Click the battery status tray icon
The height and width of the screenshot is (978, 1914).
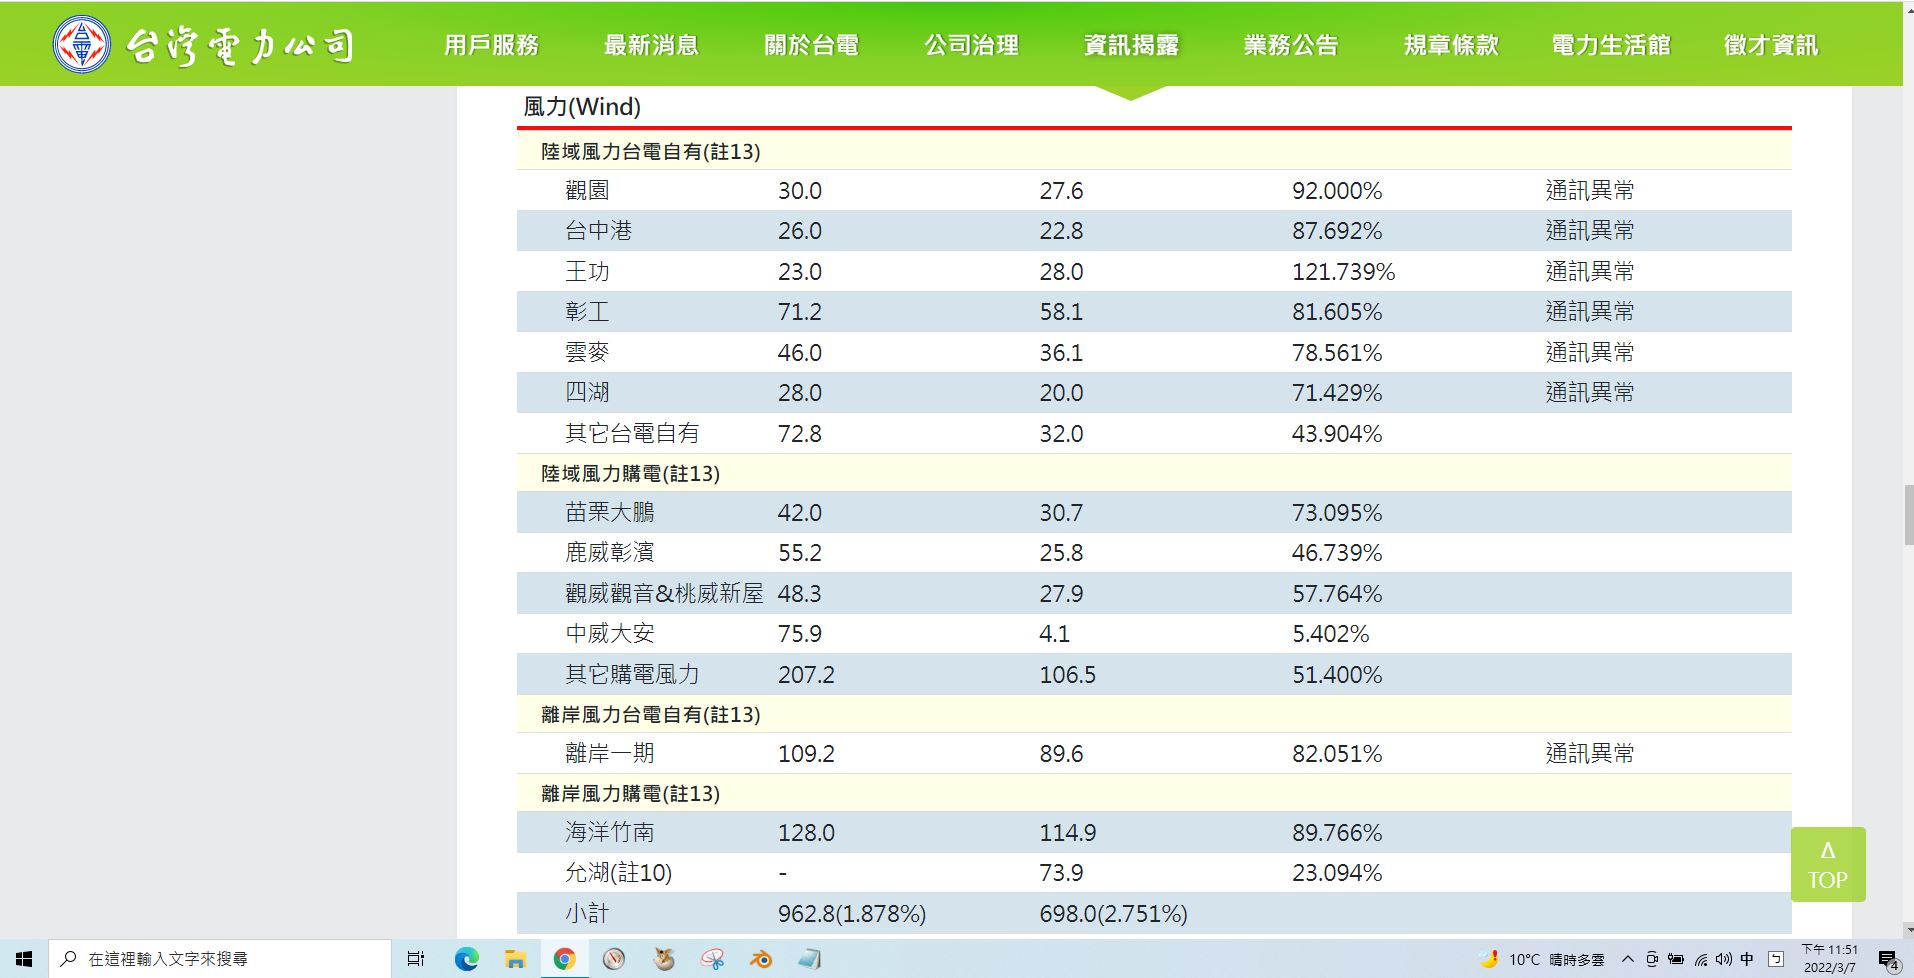(x=1676, y=959)
